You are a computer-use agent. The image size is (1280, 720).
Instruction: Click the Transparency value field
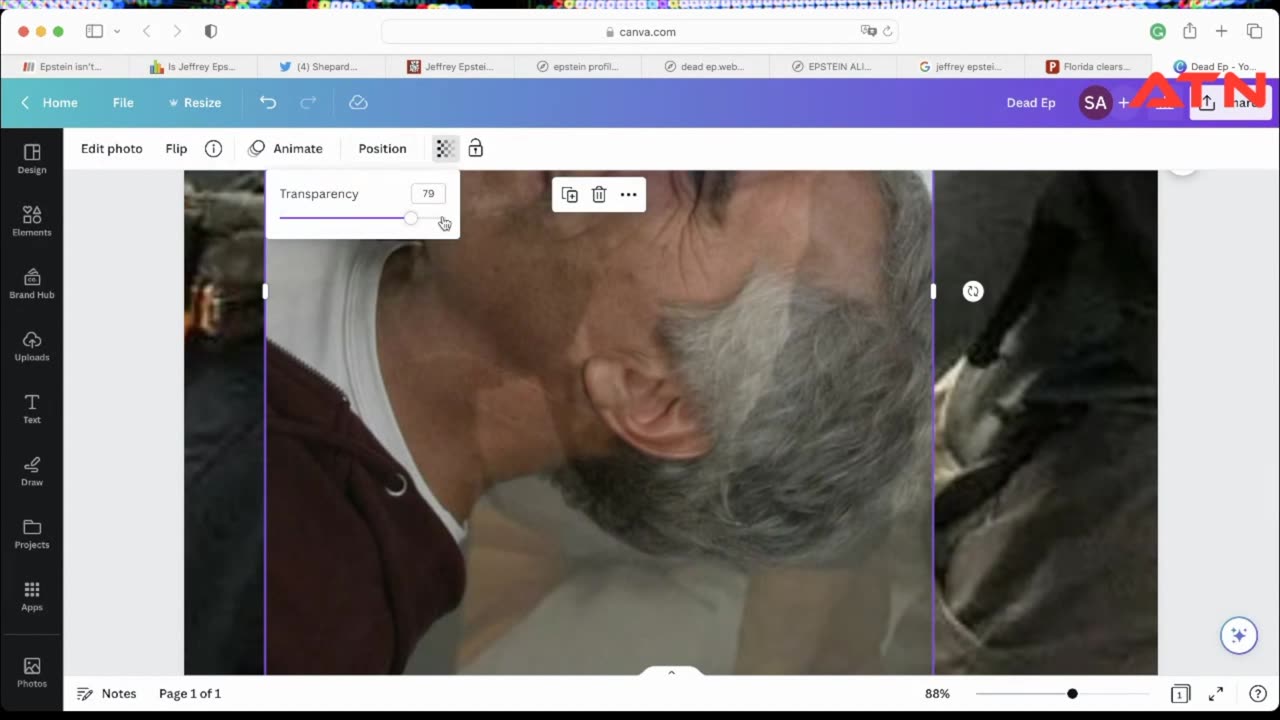point(428,194)
